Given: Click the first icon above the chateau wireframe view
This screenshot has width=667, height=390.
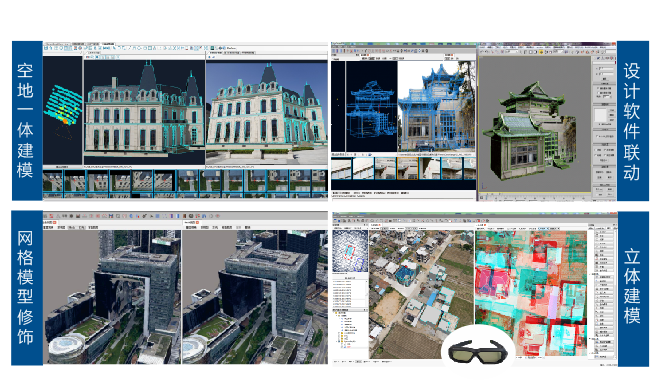Looking at the screenshot, I should 88,57.
